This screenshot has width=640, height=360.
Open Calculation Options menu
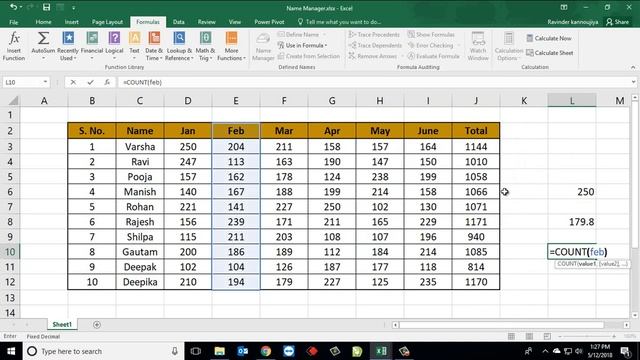click(509, 46)
